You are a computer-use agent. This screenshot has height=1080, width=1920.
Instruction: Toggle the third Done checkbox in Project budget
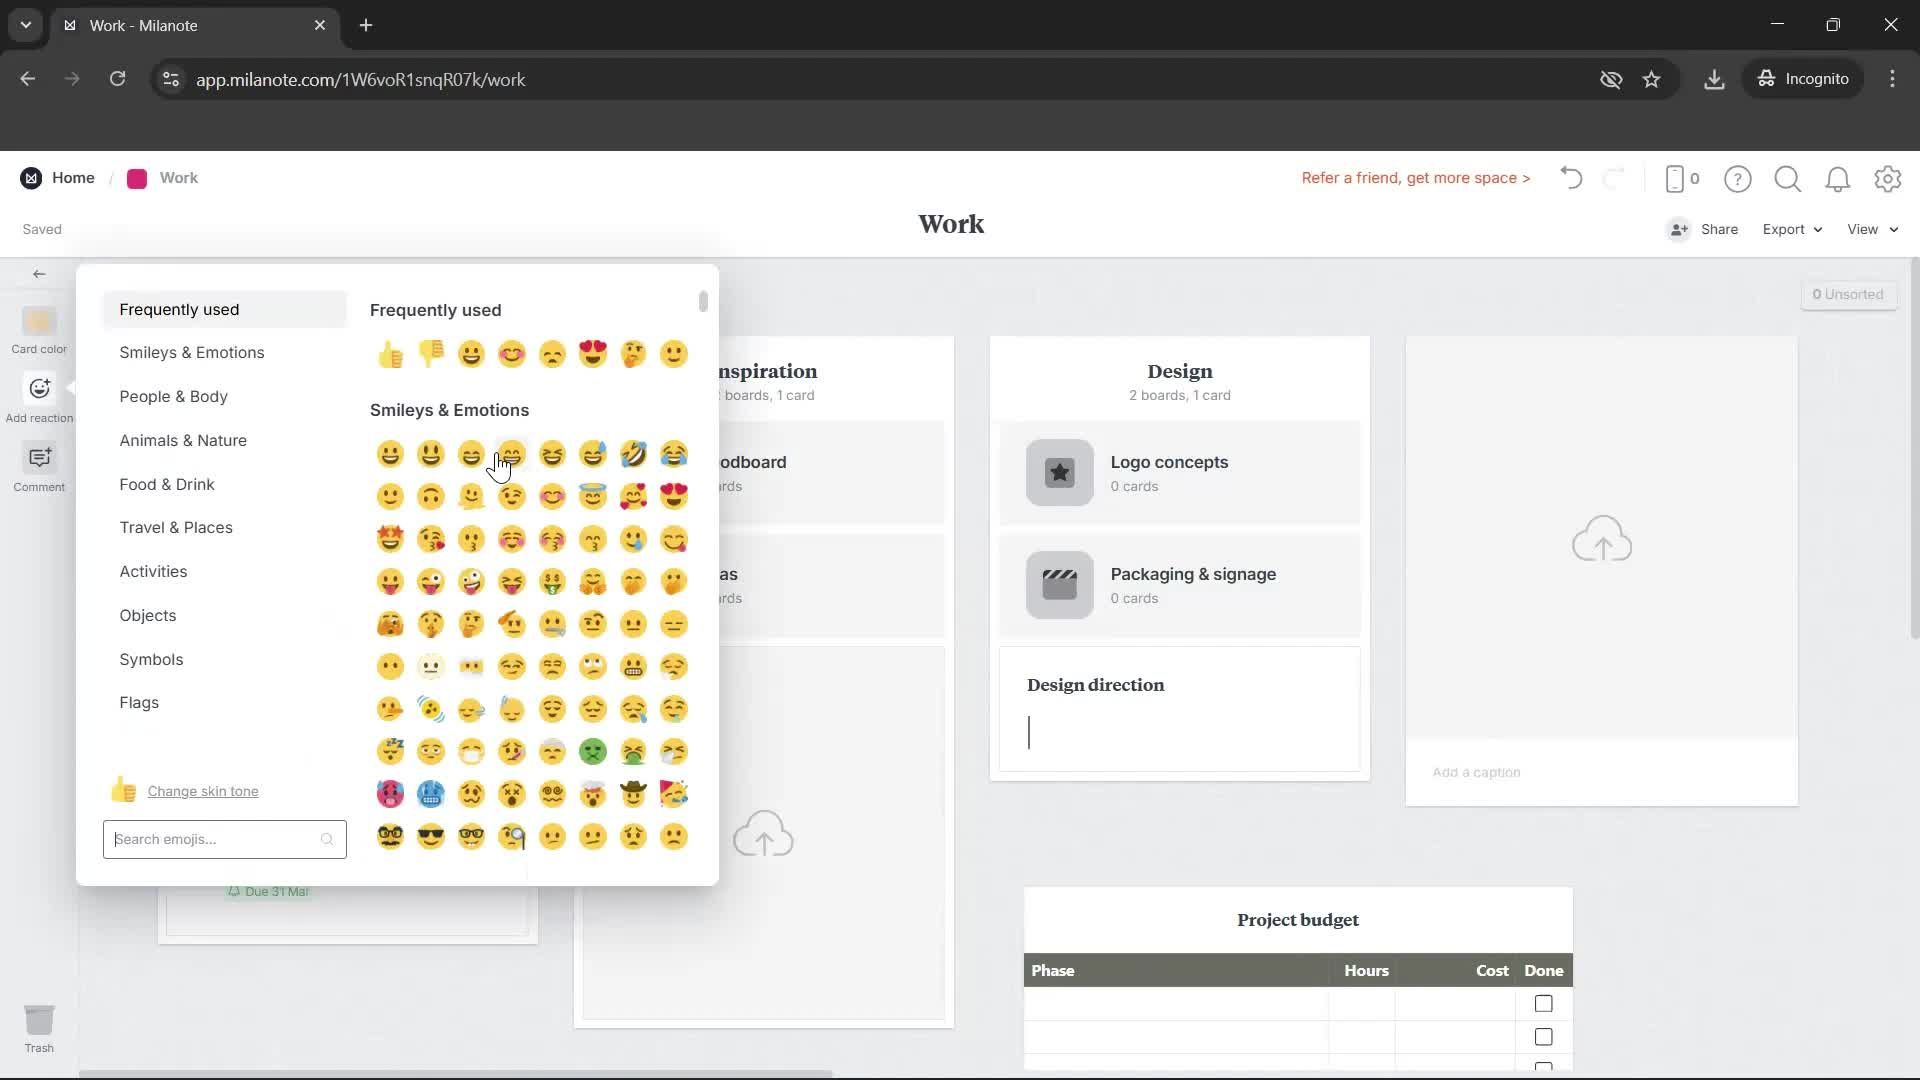(1543, 1068)
